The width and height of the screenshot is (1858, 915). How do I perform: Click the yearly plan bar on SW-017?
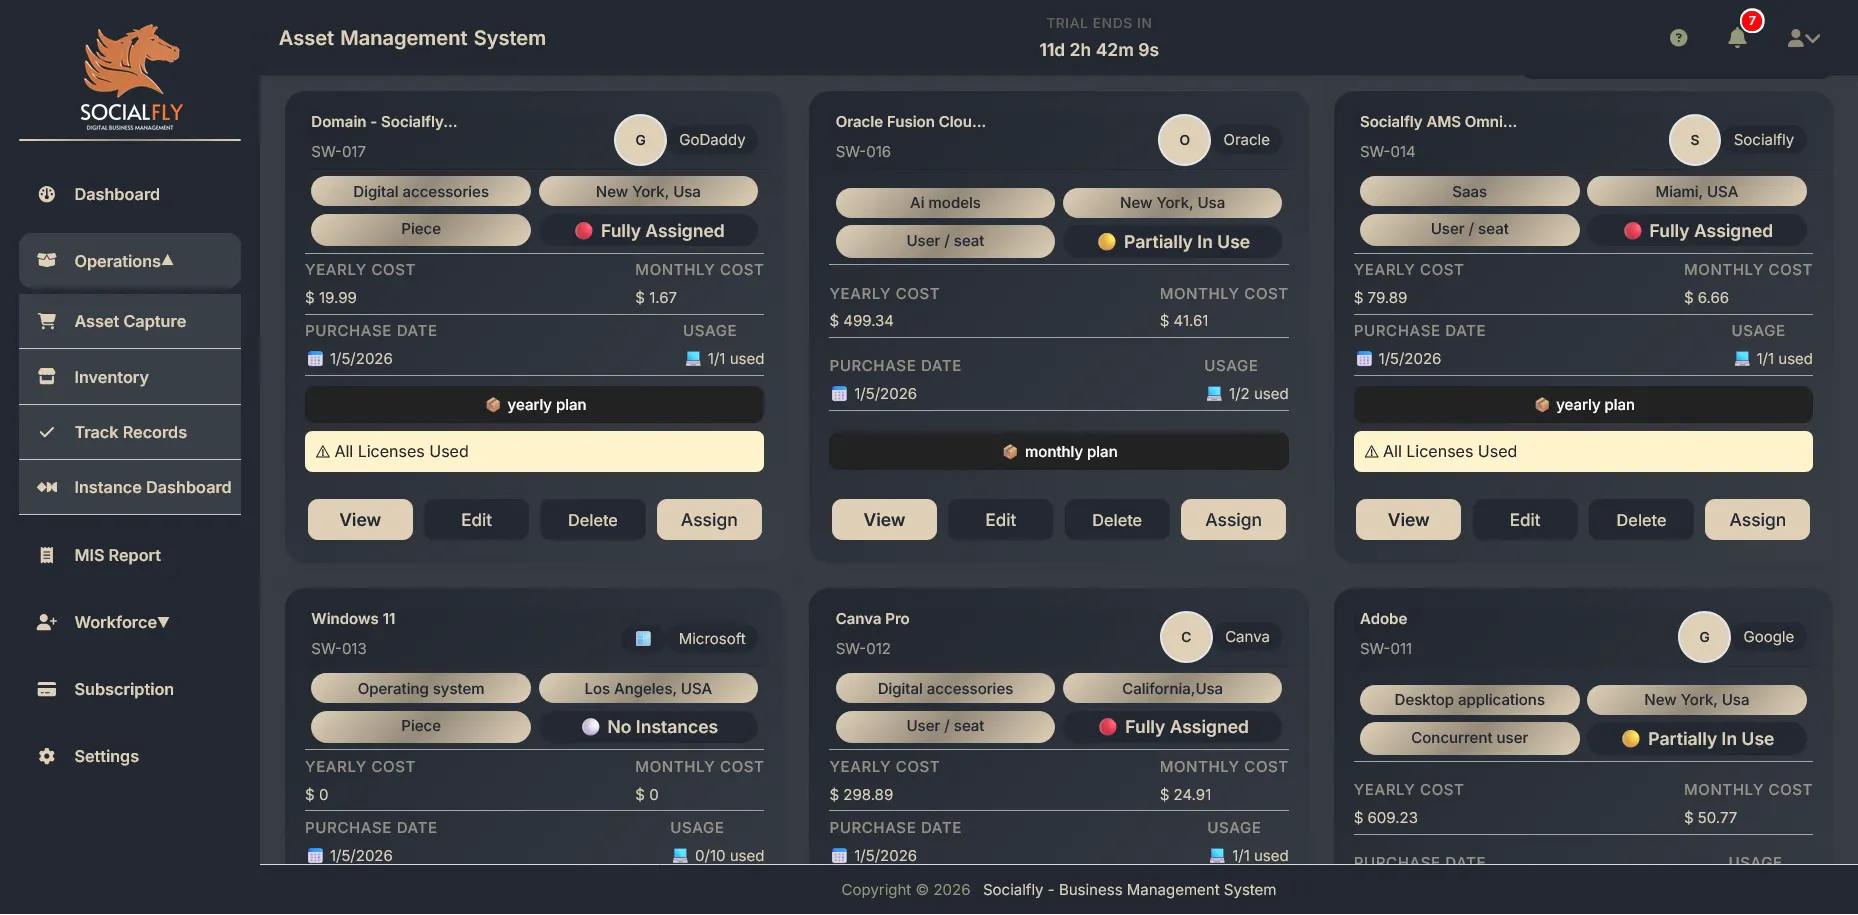[x=534, y=405]
